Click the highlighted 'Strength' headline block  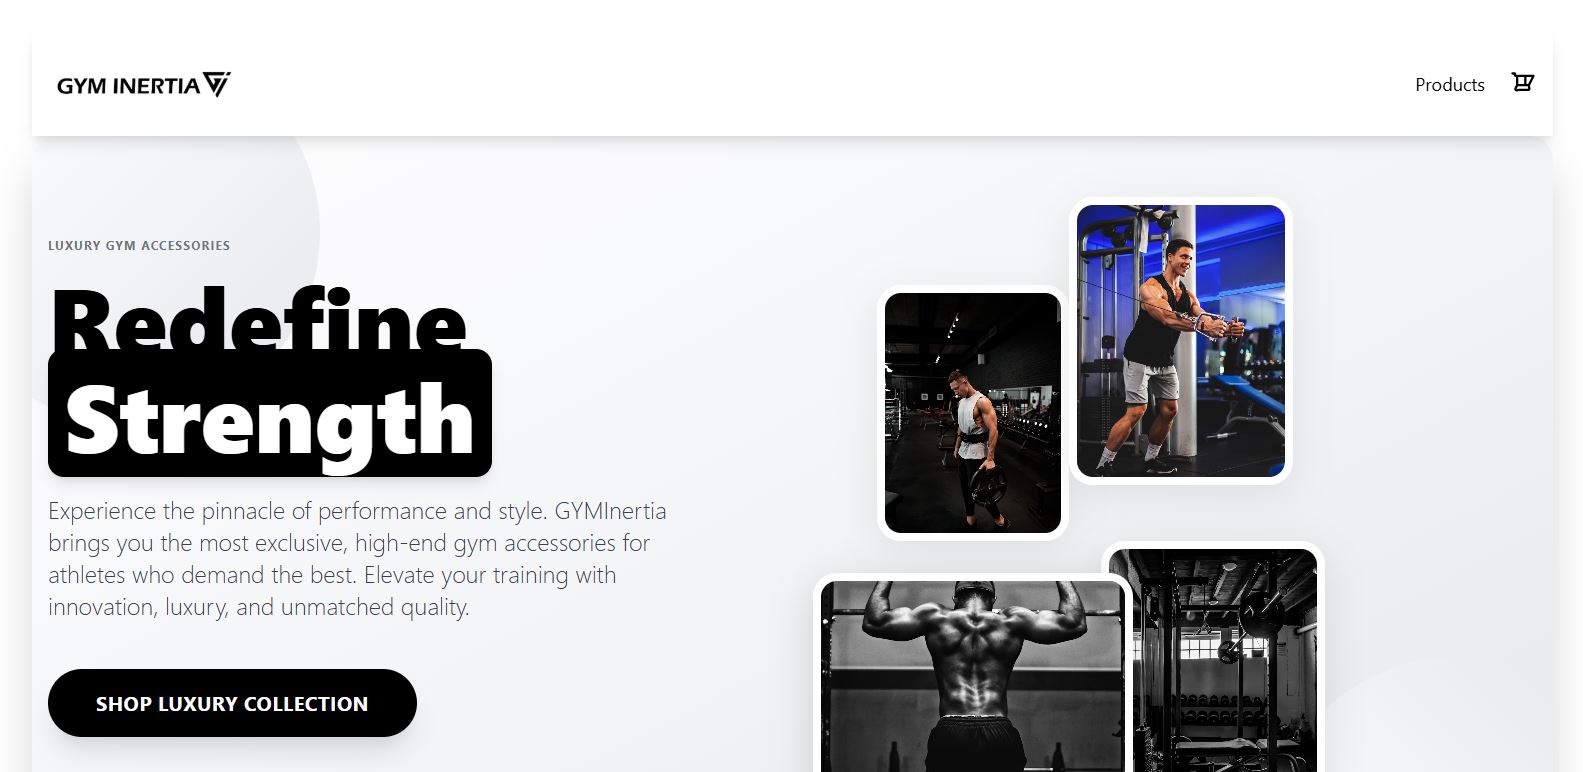click(270, 413)
